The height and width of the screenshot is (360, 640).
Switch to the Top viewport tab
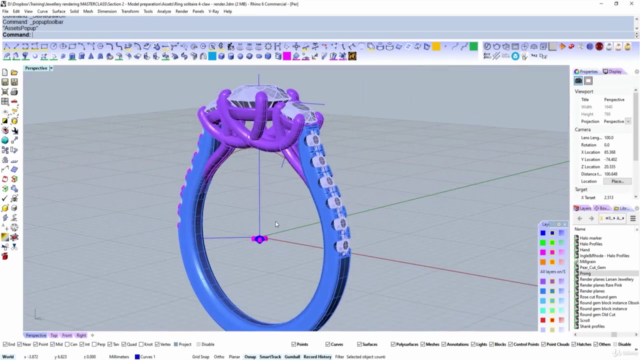[54, 335]
